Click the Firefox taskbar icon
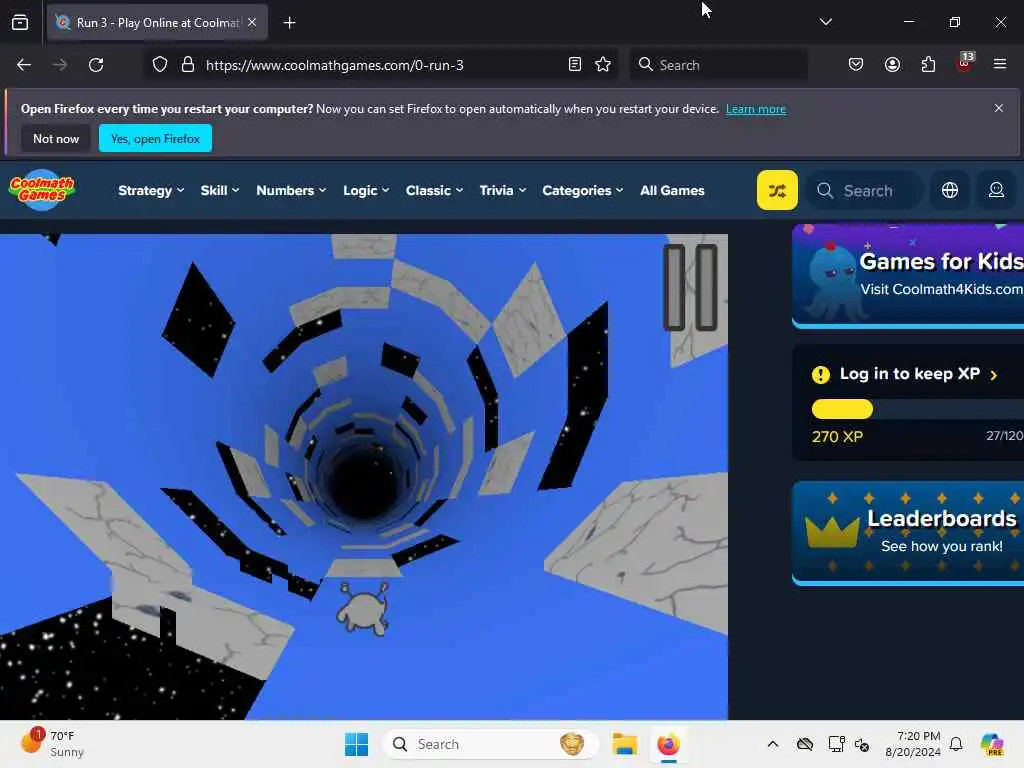 pos(668,744)
